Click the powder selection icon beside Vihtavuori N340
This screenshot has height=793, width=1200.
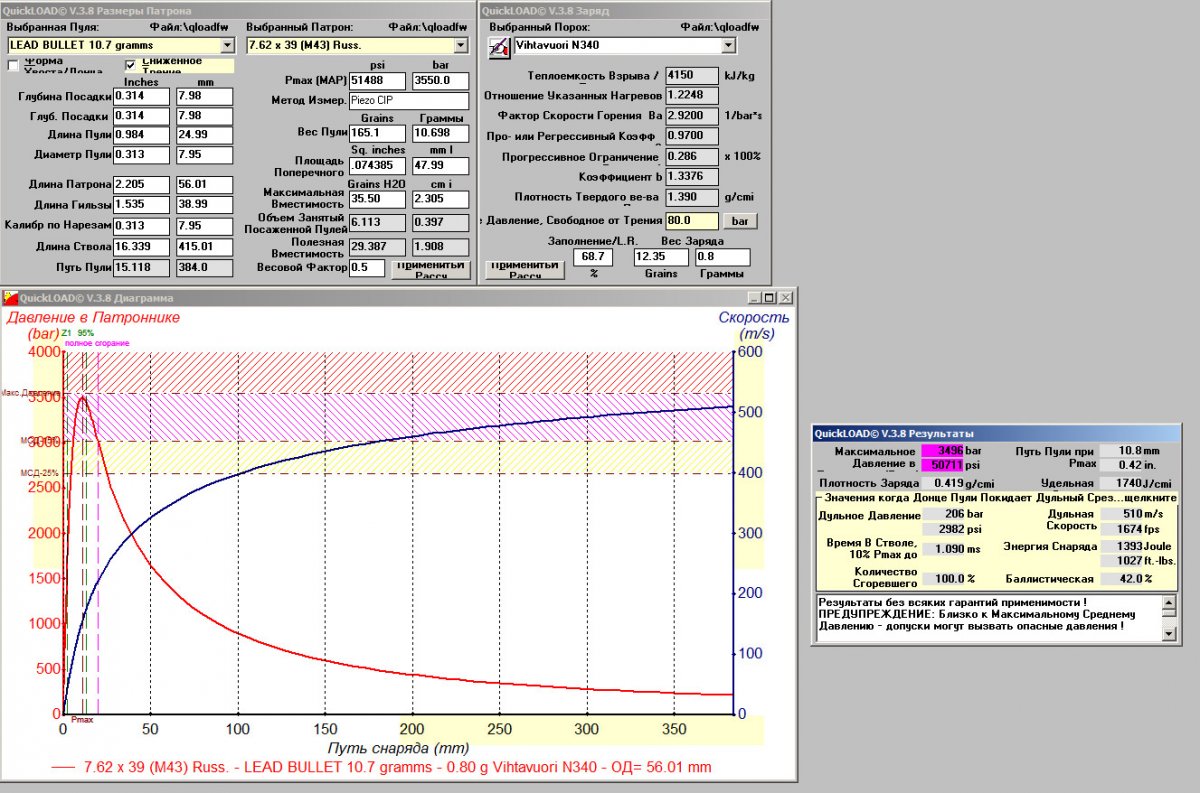498,45
